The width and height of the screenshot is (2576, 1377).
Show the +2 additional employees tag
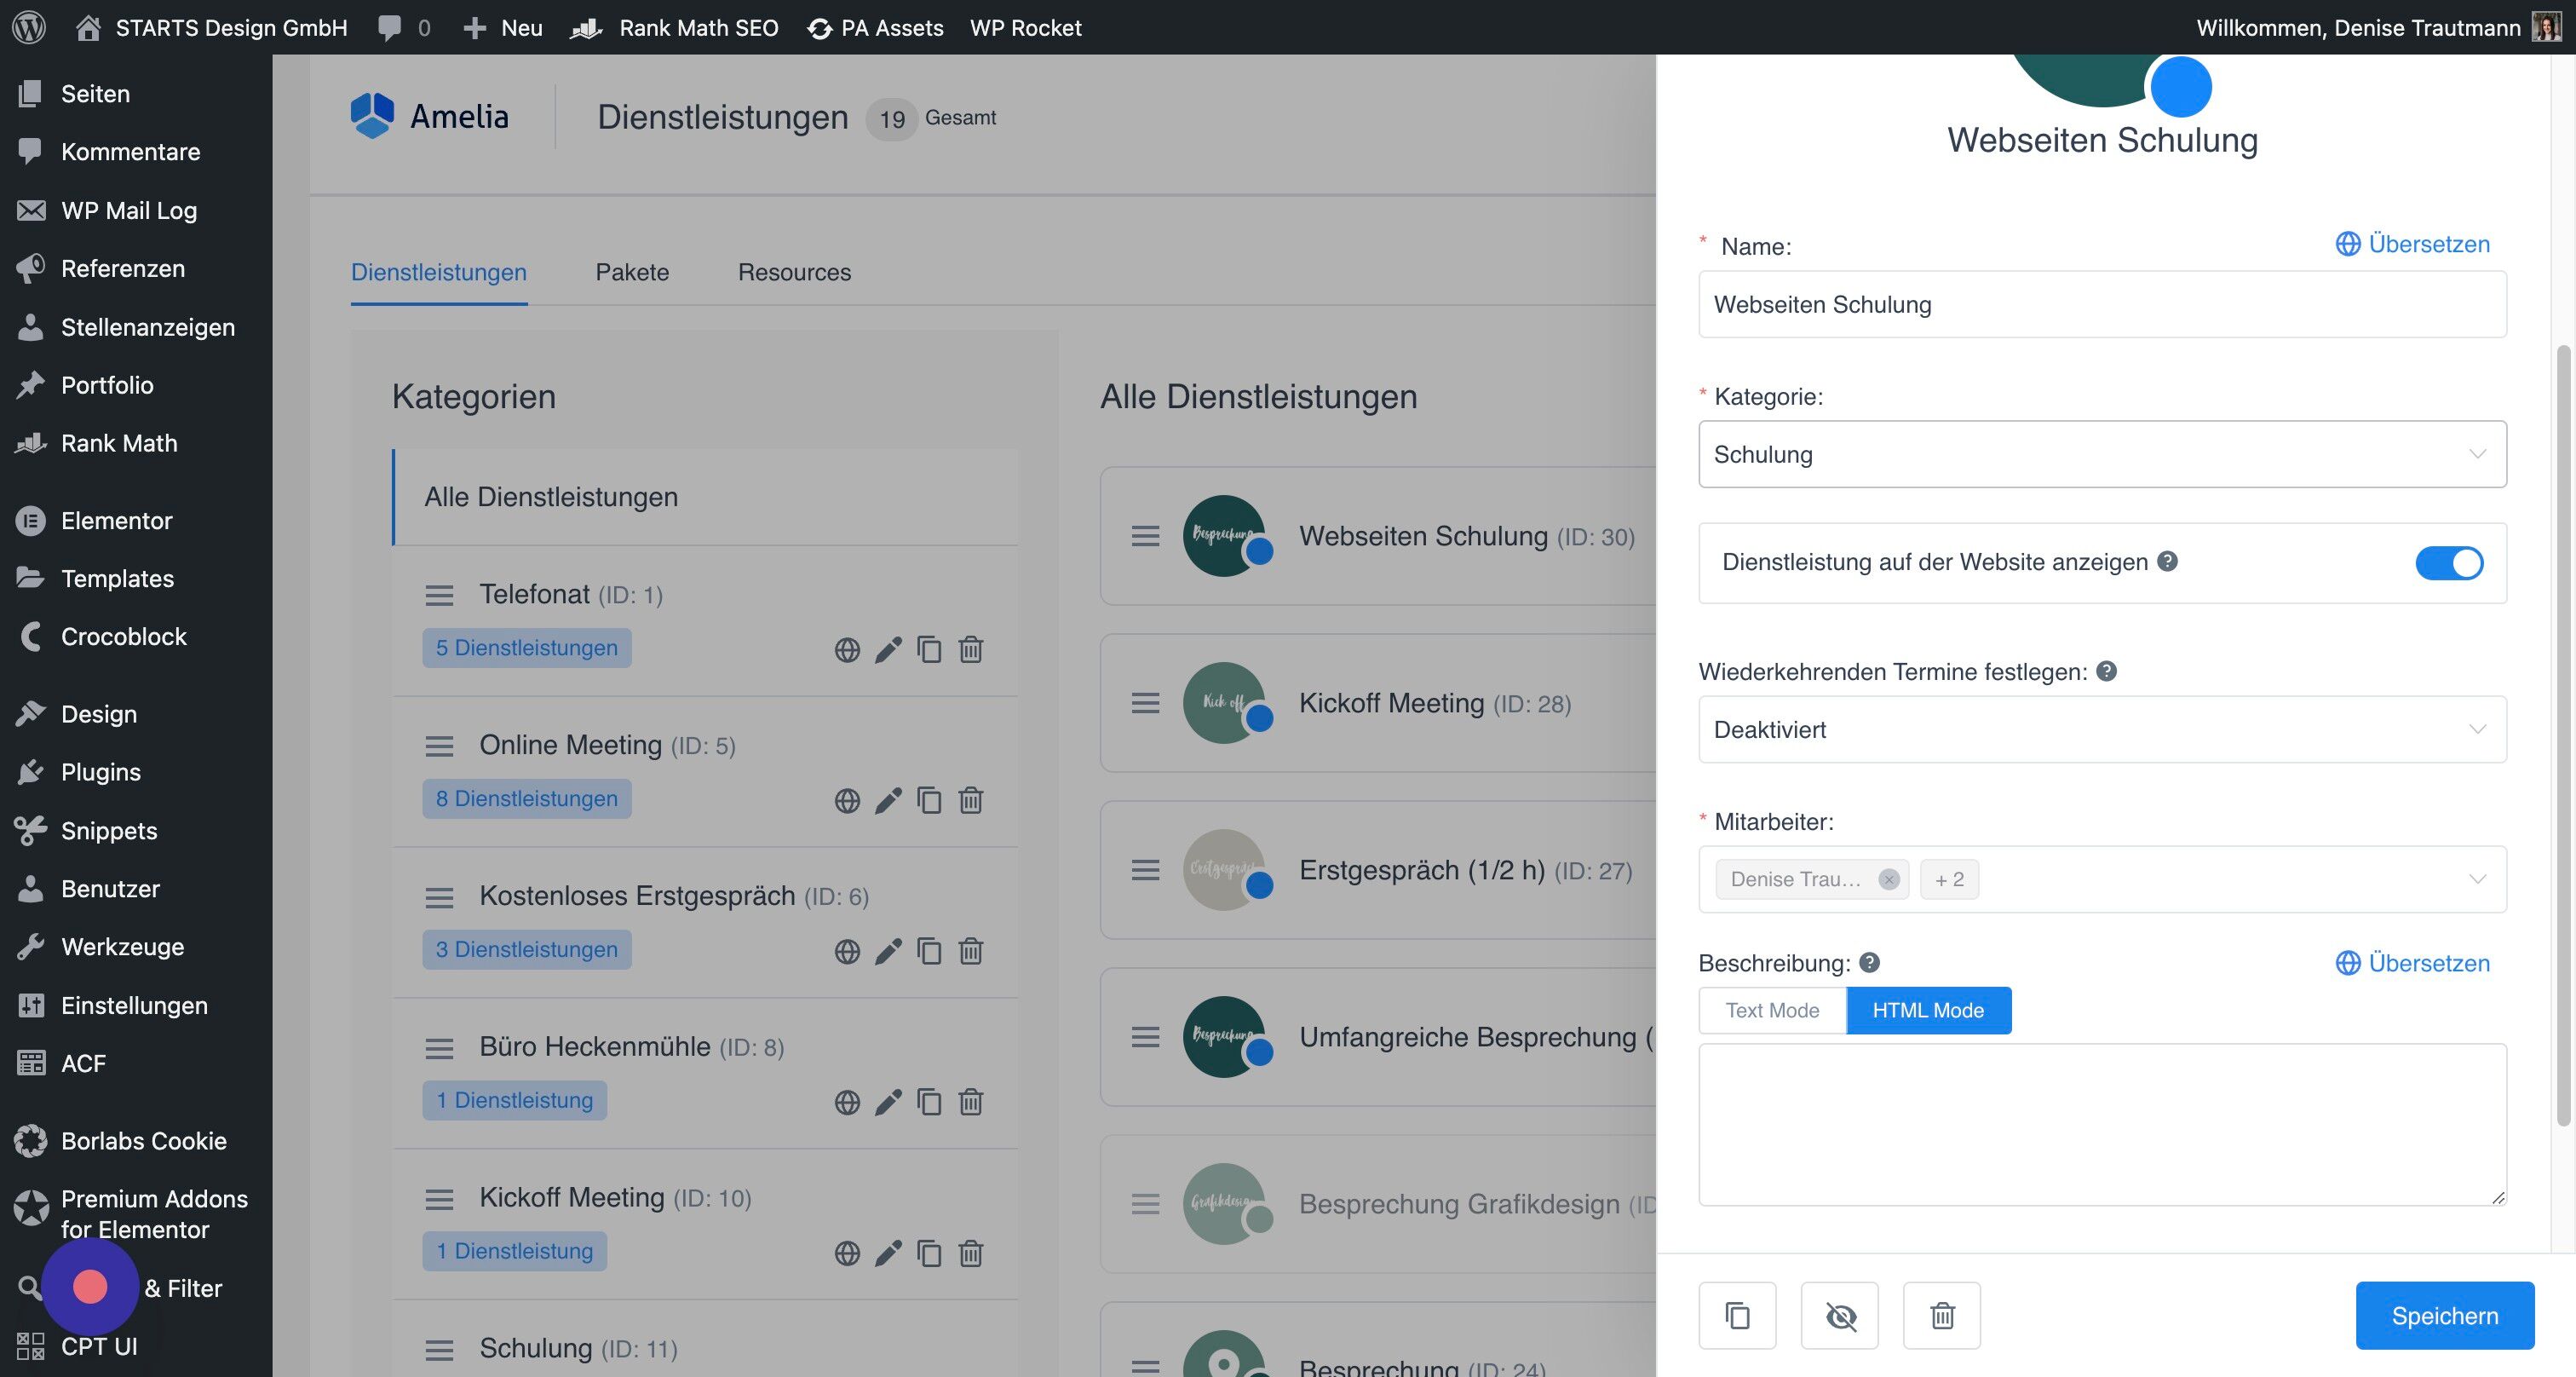(1949, 879)
